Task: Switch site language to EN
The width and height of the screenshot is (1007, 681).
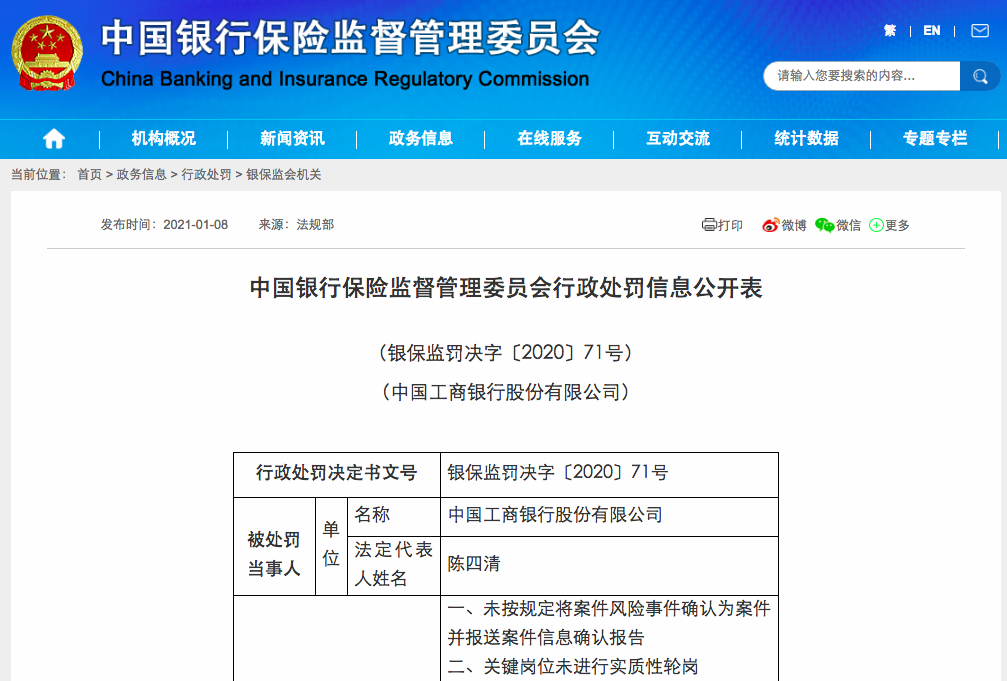Action: pyautogui.click(x=932, y=30)
